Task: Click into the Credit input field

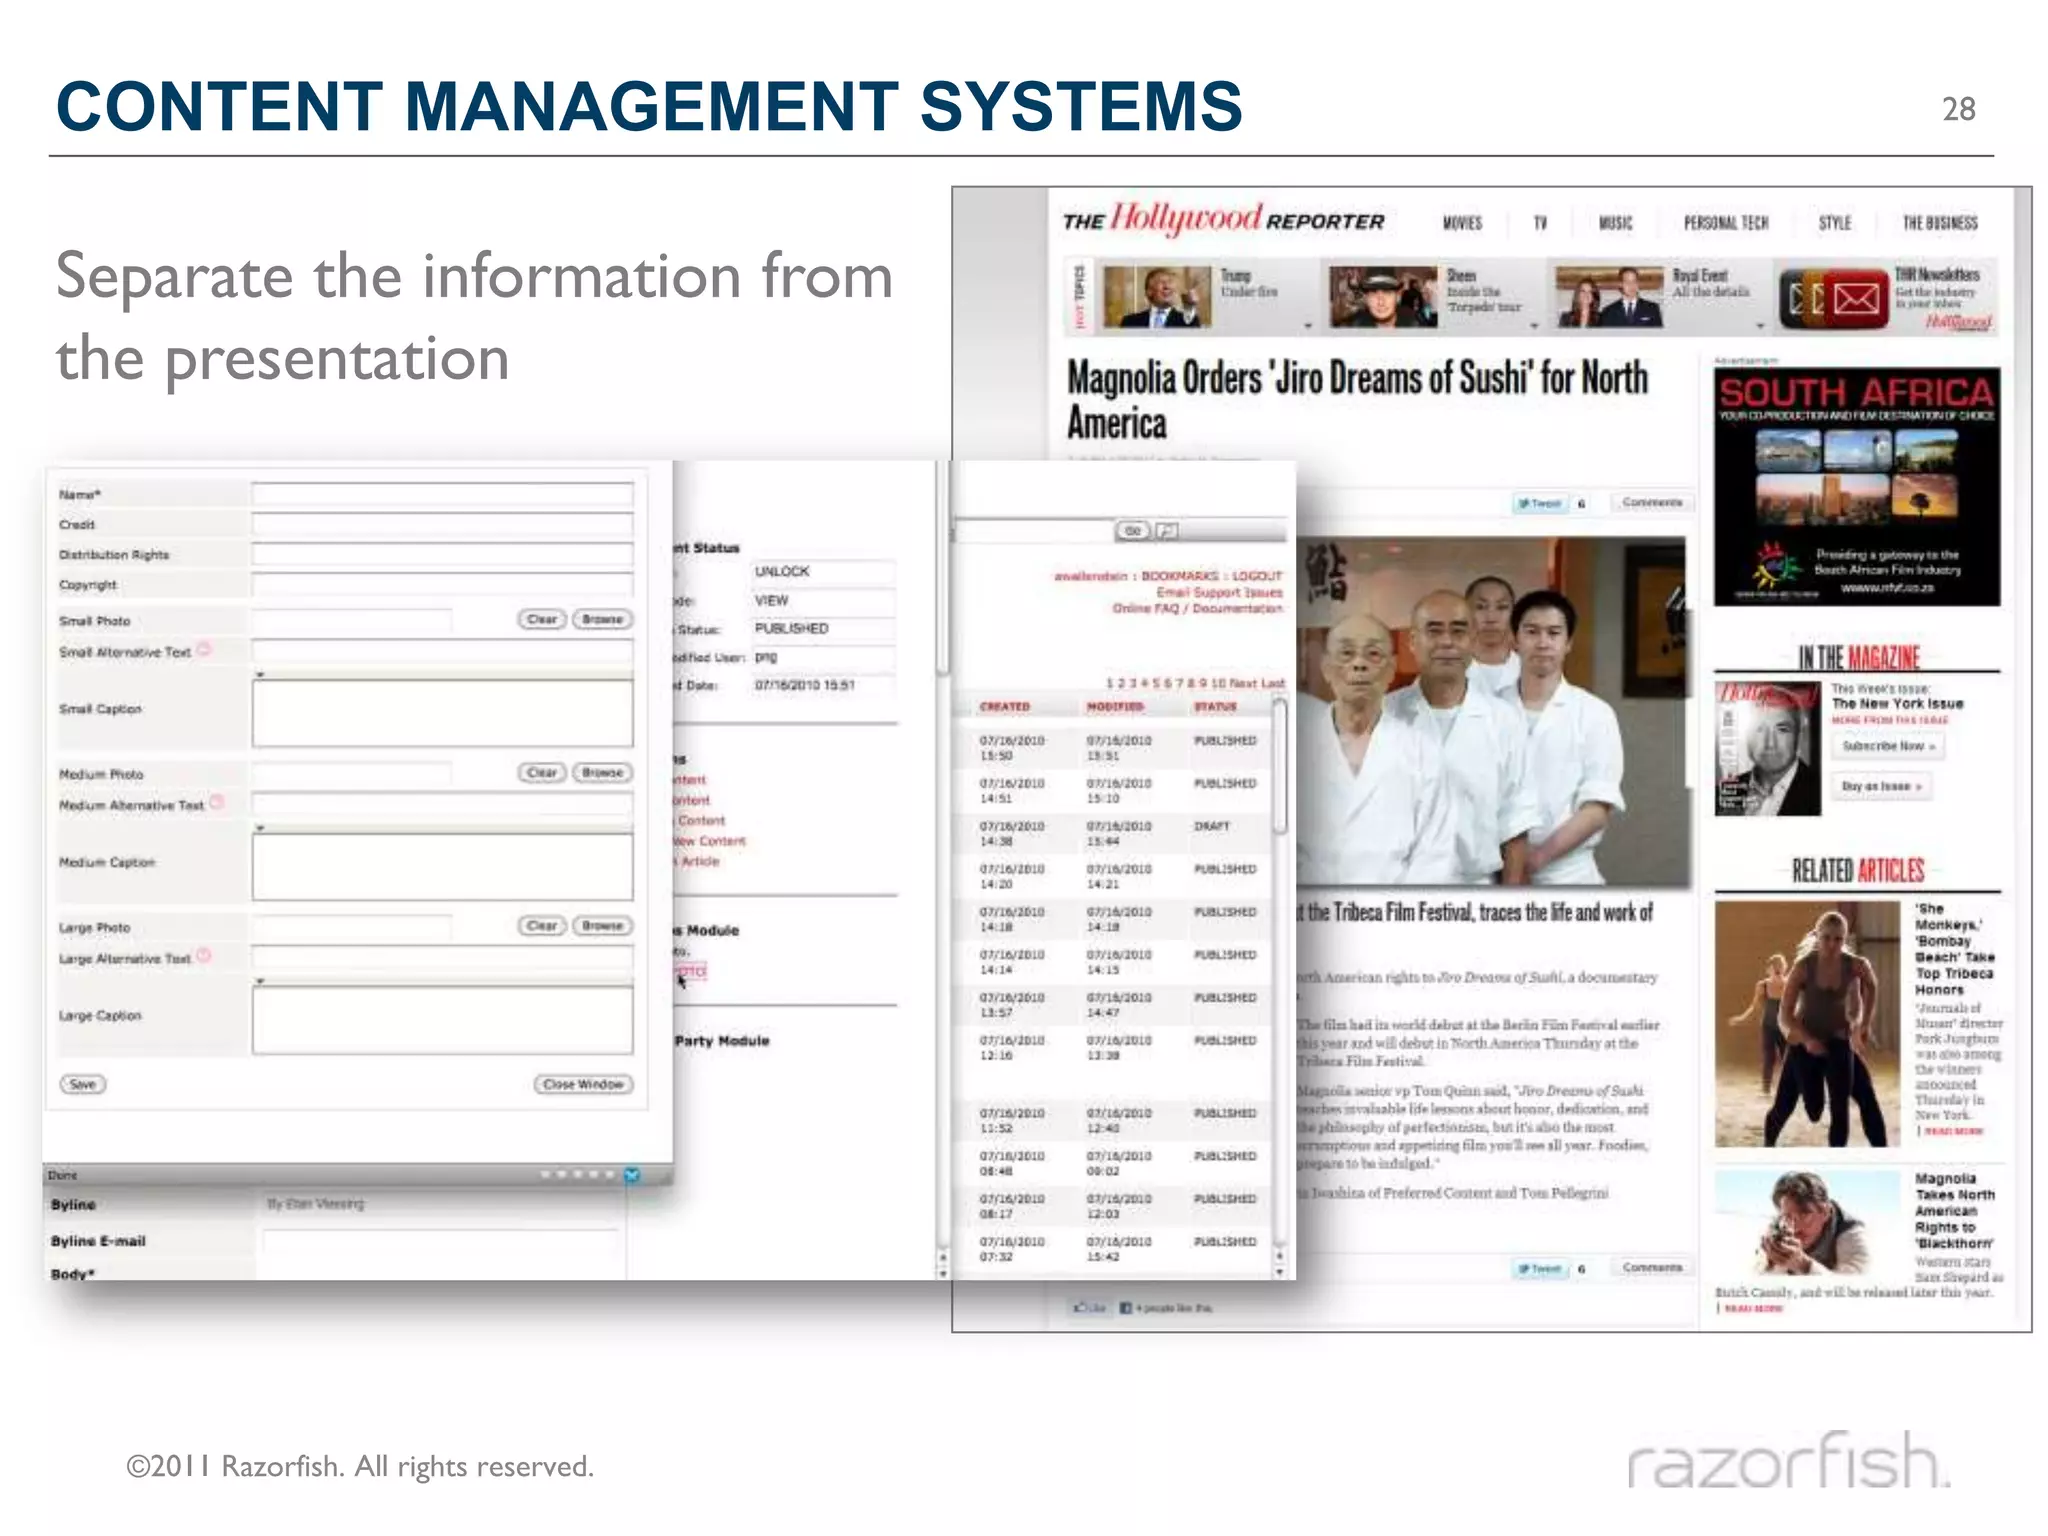Action: (443, 524)
